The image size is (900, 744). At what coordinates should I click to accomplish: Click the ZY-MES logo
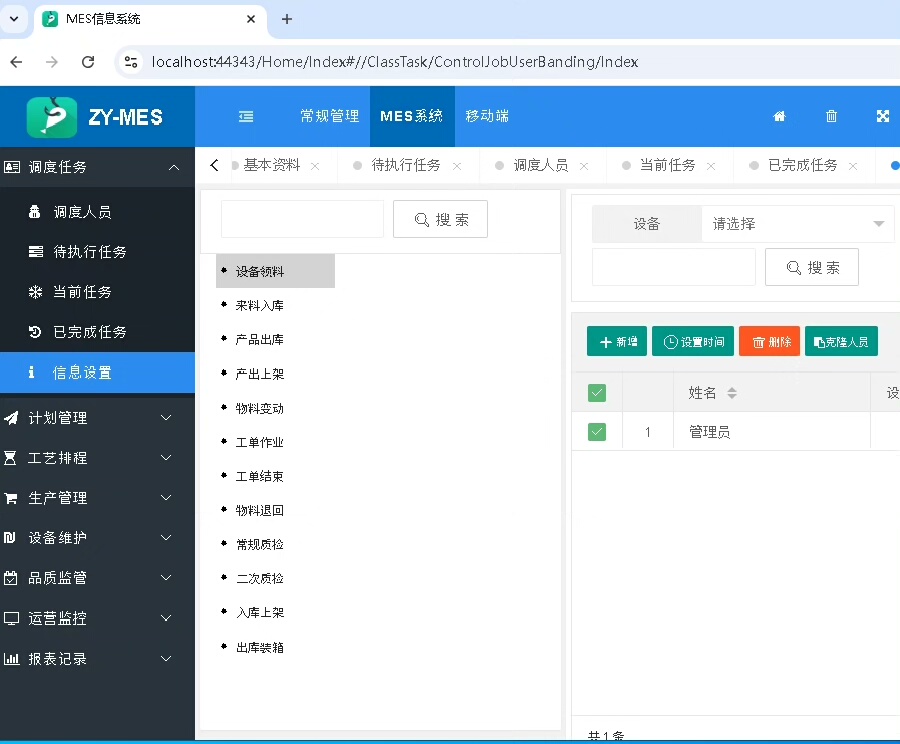(x=96, y=117)
